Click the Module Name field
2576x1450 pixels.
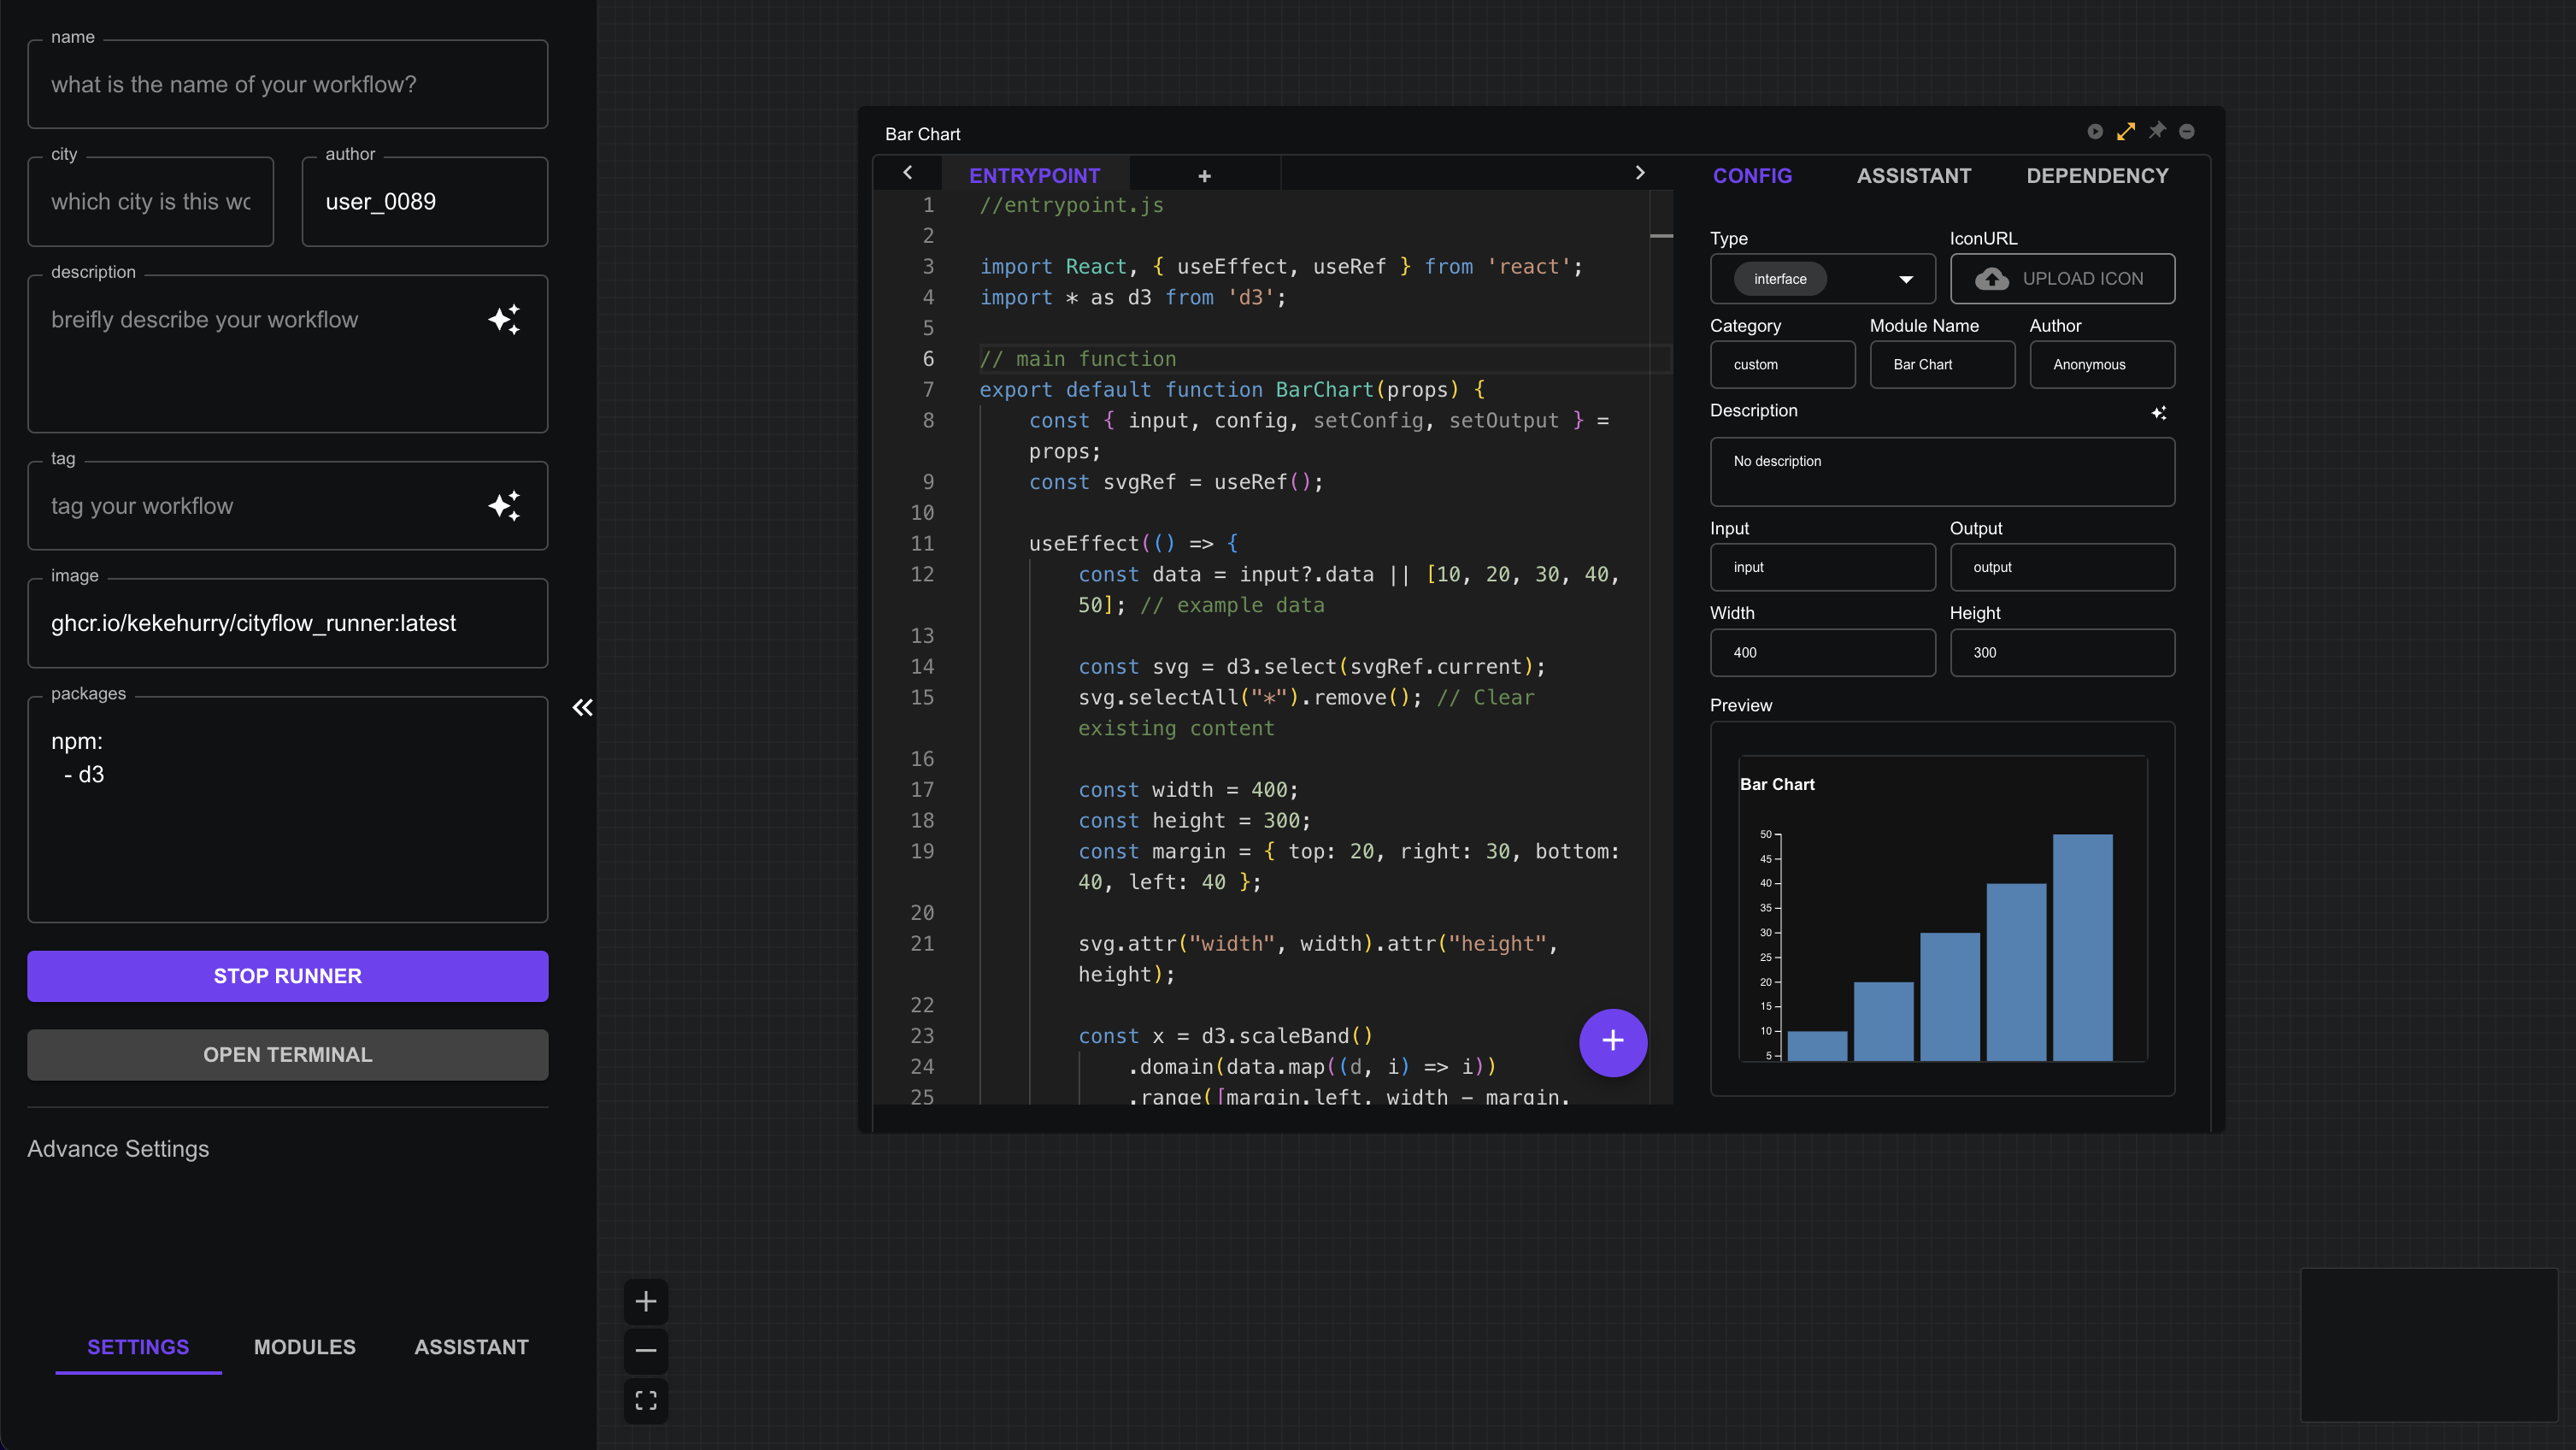click(1943, 365)
